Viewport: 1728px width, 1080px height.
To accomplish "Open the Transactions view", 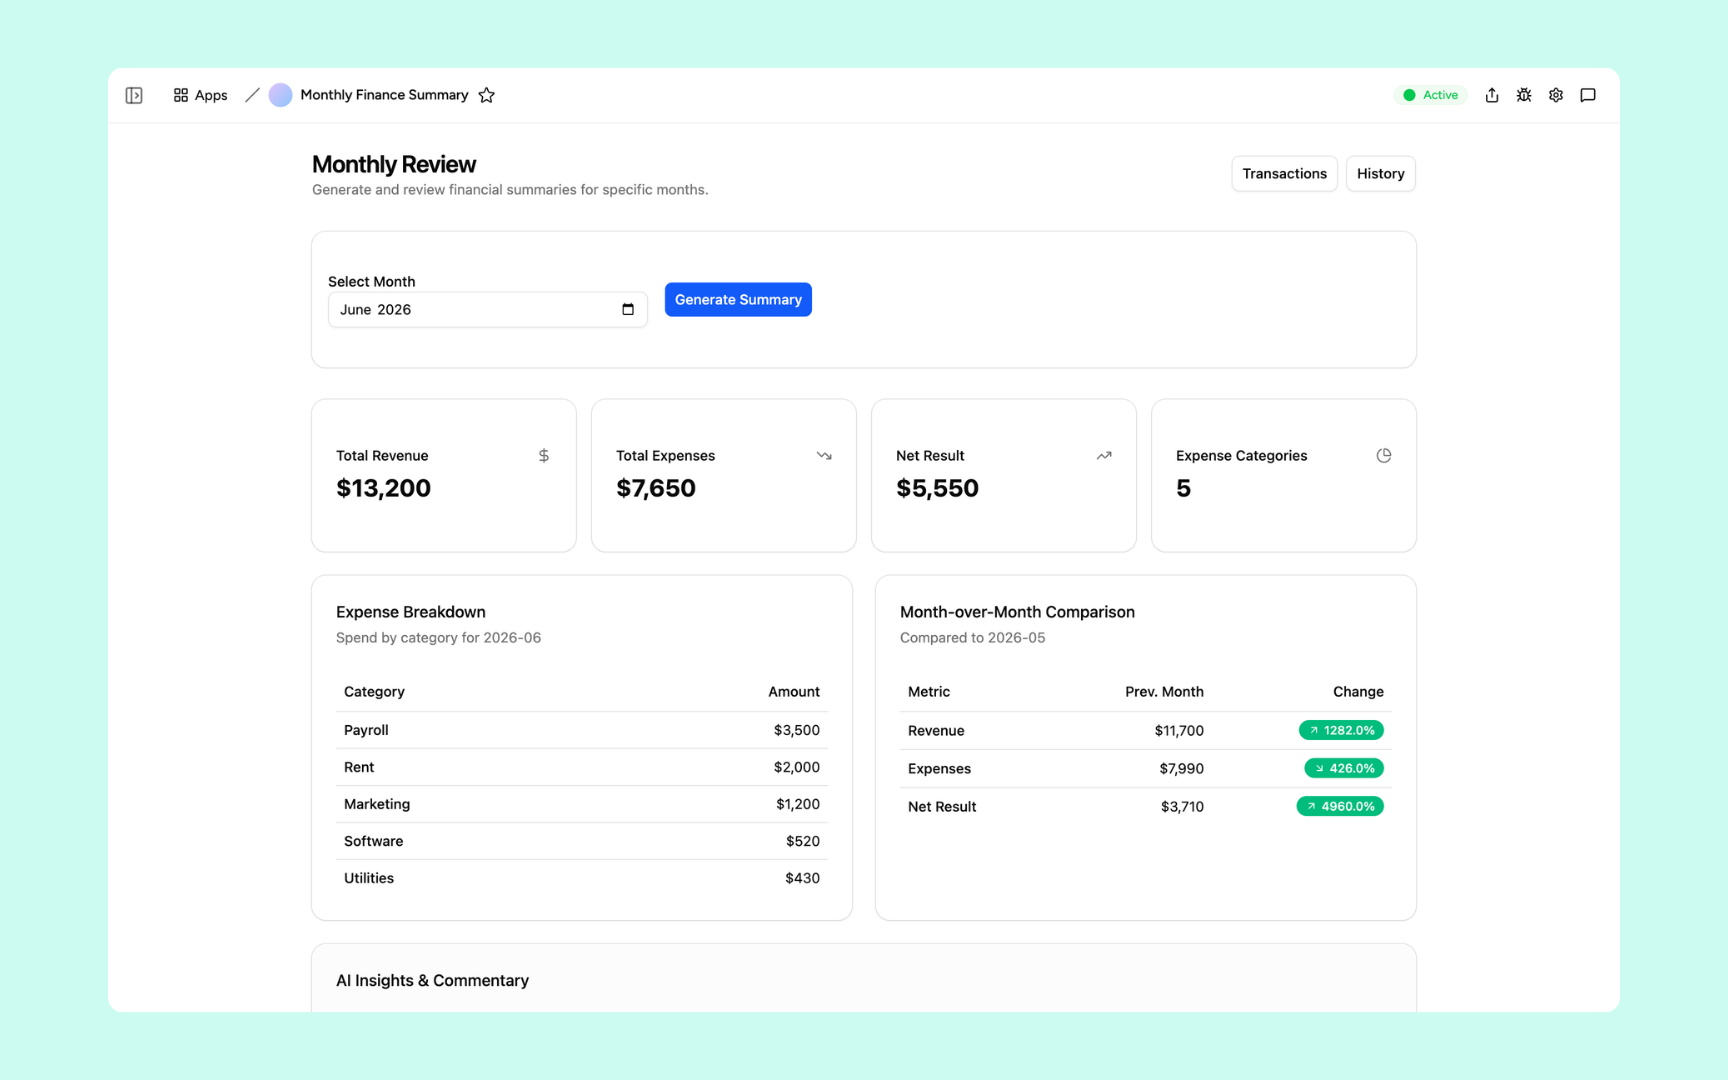I will click(1284, 173).
